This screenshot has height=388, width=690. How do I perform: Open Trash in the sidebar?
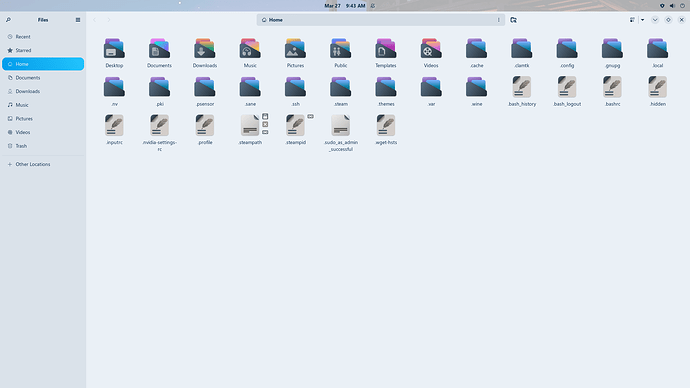point(43,146)
